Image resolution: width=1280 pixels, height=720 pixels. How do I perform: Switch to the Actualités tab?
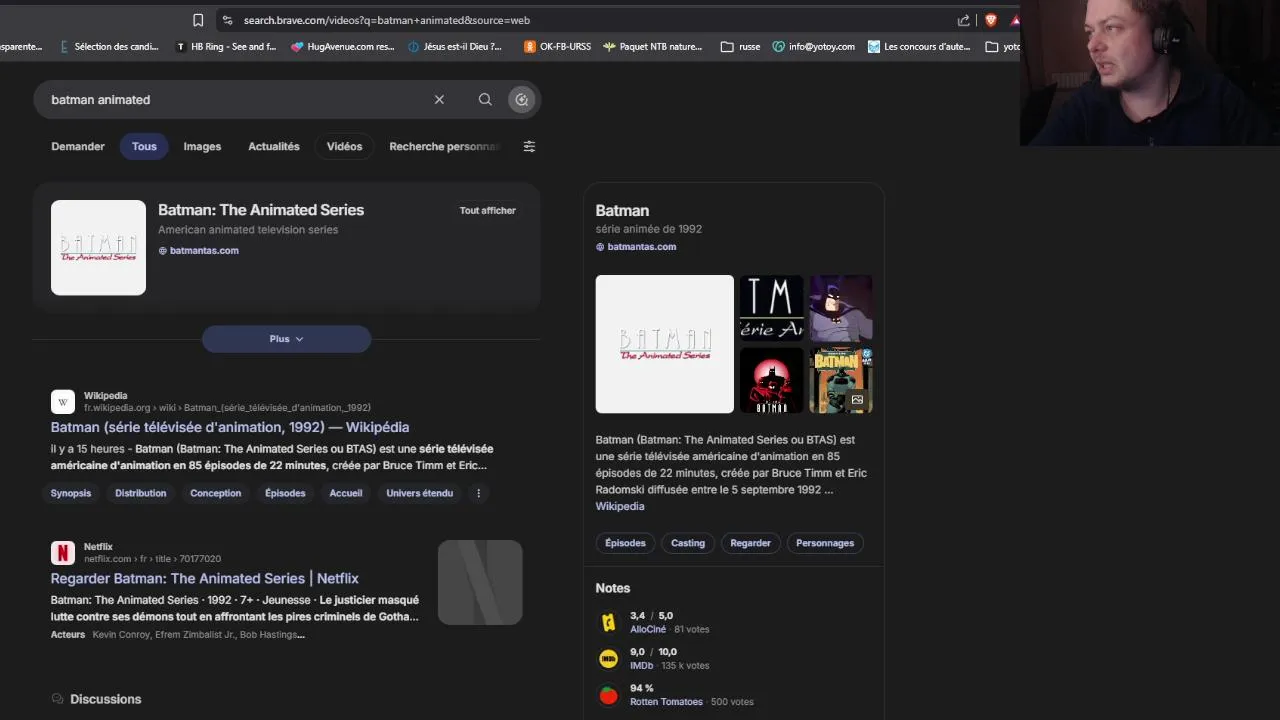coord(274,146)
